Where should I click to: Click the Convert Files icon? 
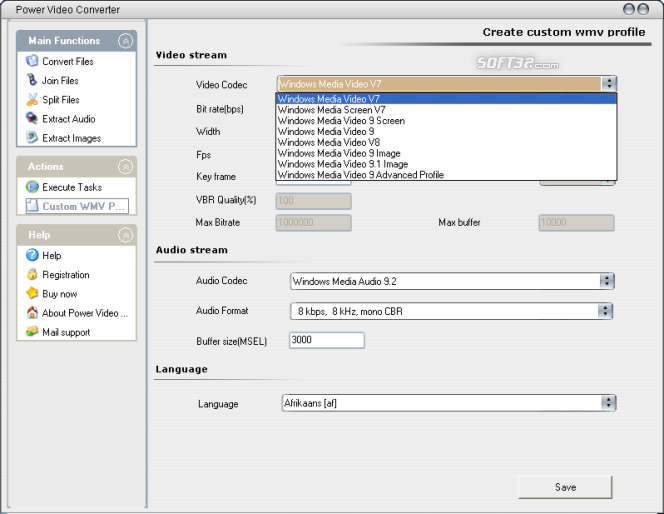(x=32, y=61)
